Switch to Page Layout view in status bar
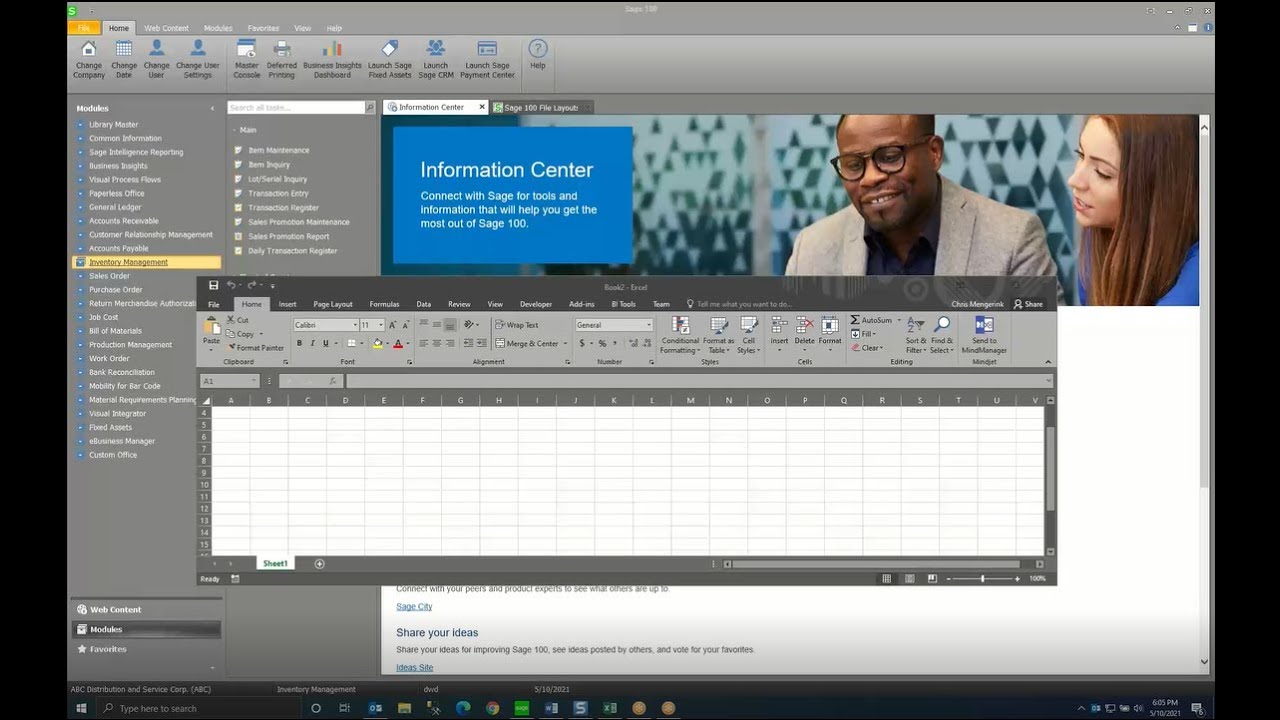Image resolution: width=1280 pixels, height=720 pixels. point(909,579)
